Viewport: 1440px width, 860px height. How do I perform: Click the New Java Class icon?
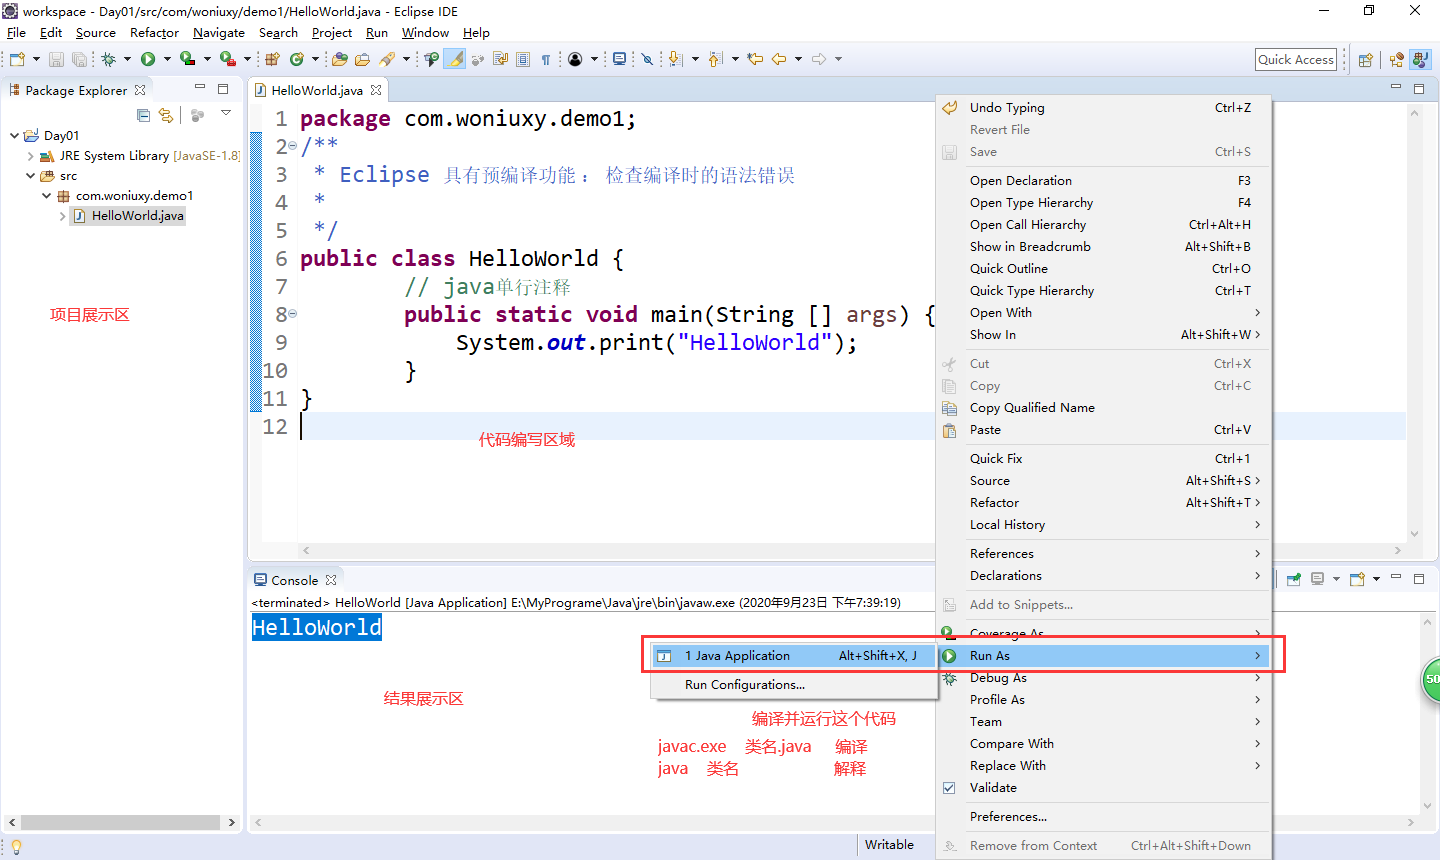[x=297, y=59]
